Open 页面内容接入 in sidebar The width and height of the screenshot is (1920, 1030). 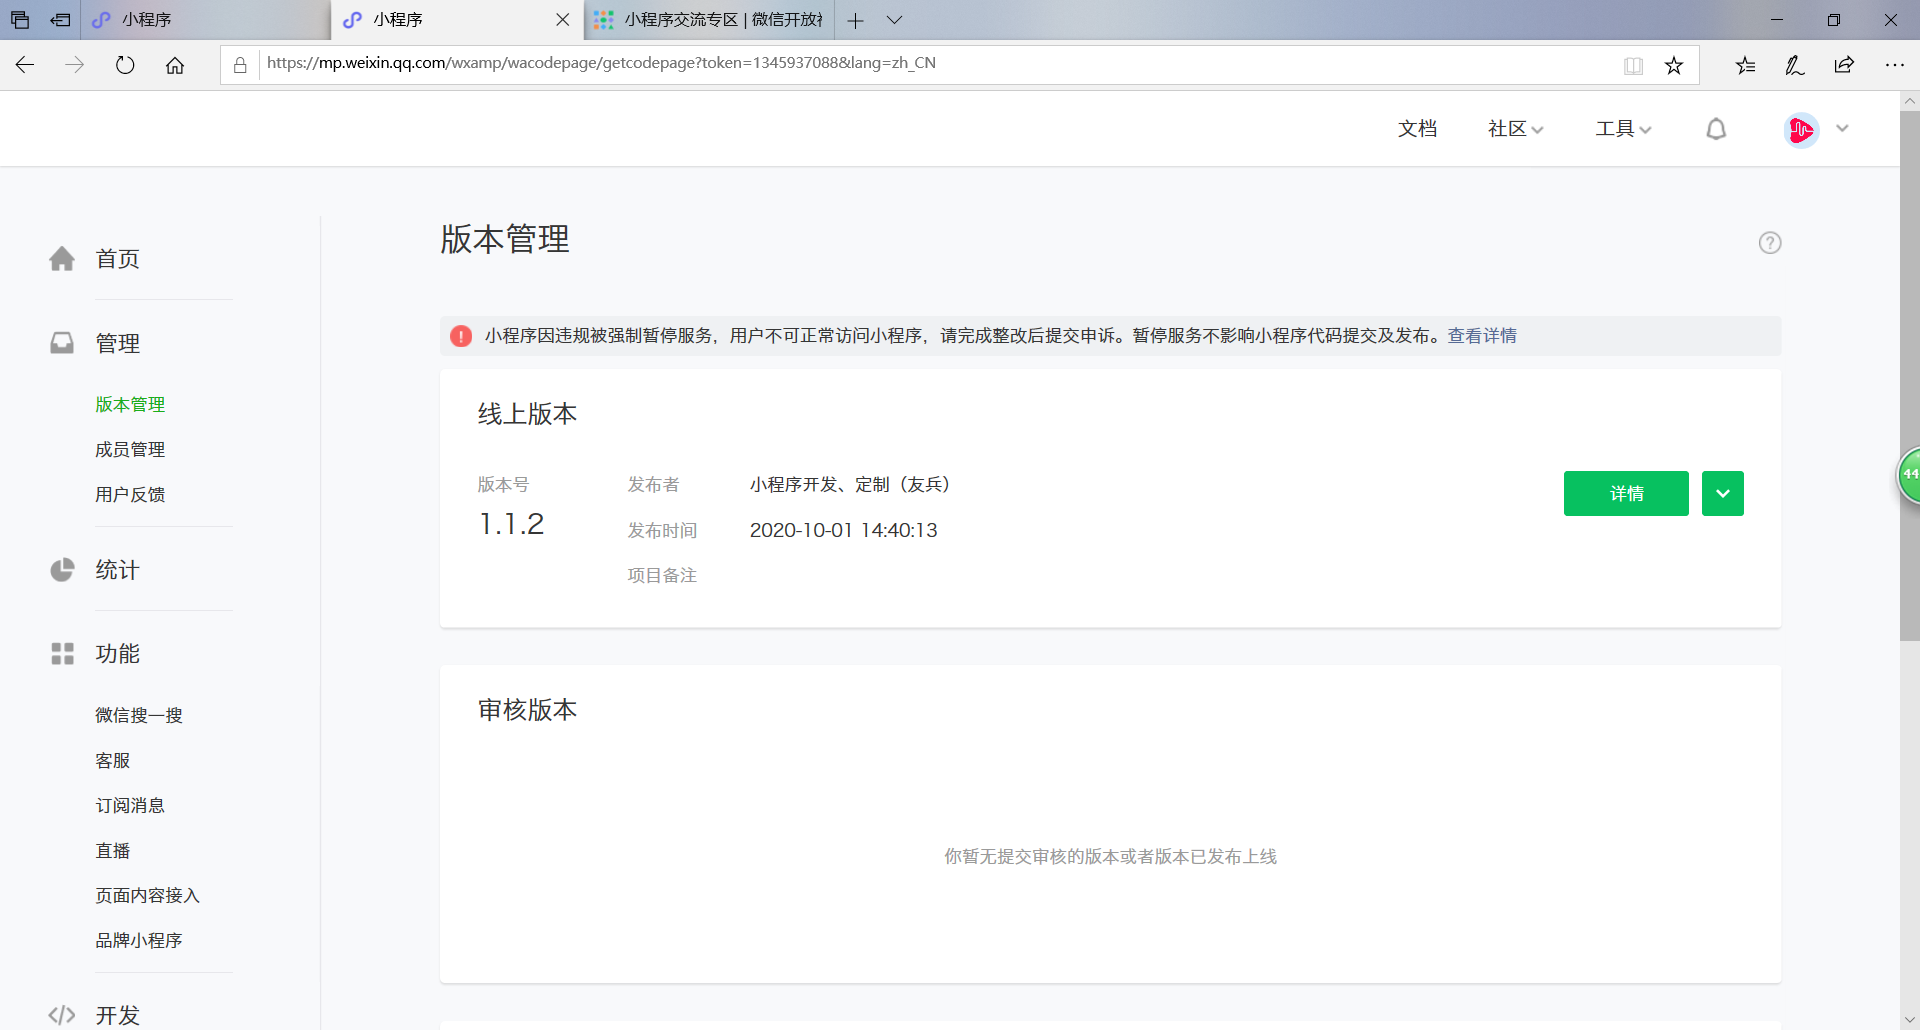click(148, 896)
